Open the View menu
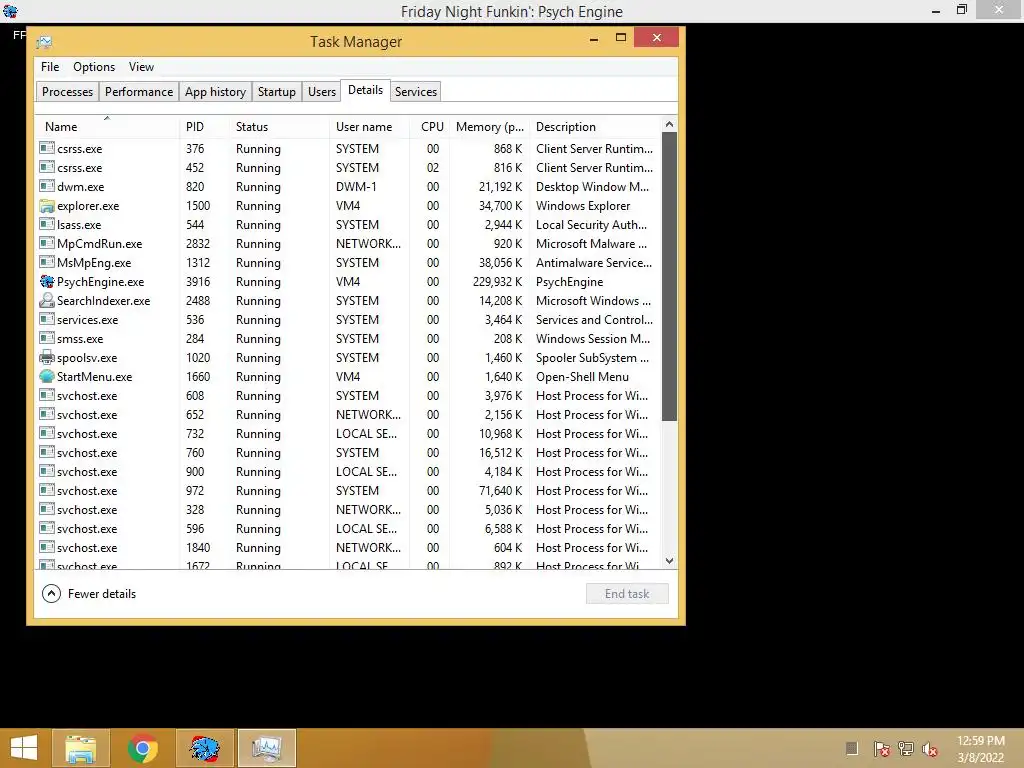 click(x=141, y=67)
